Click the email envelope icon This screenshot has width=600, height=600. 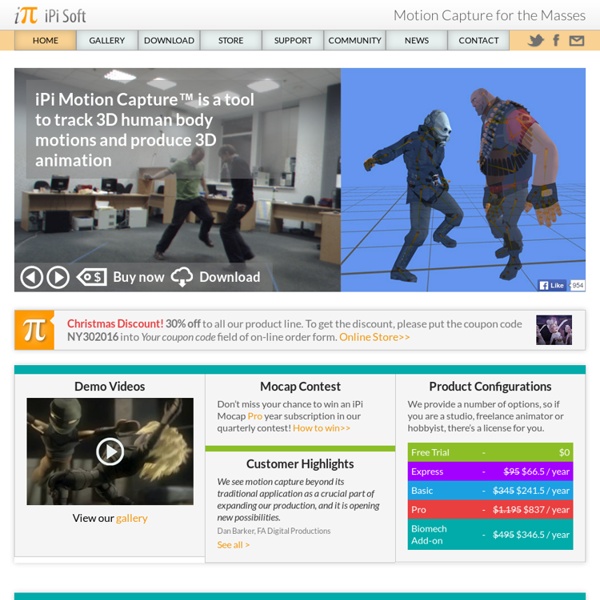[576, 41]
